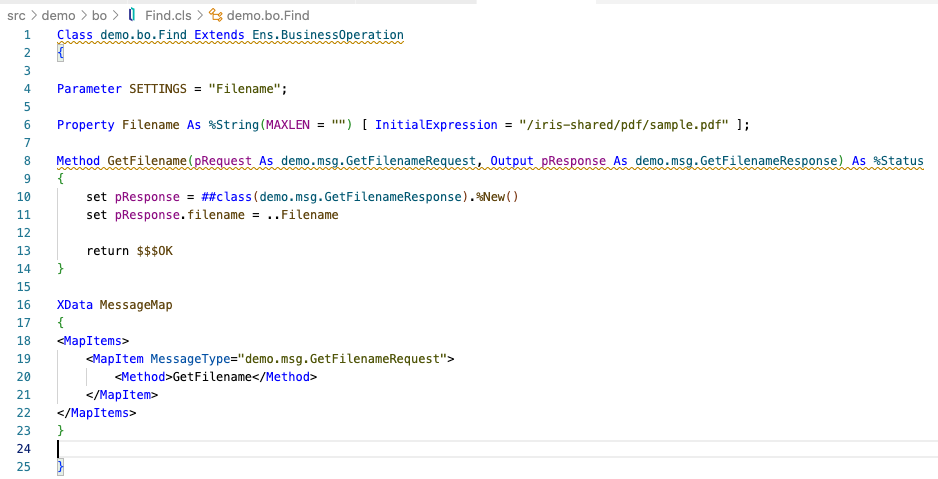Place cursor on the SETTINGS parameter name
The height and width of the screenshot is (479, 938).
click(x=158, y=89)
